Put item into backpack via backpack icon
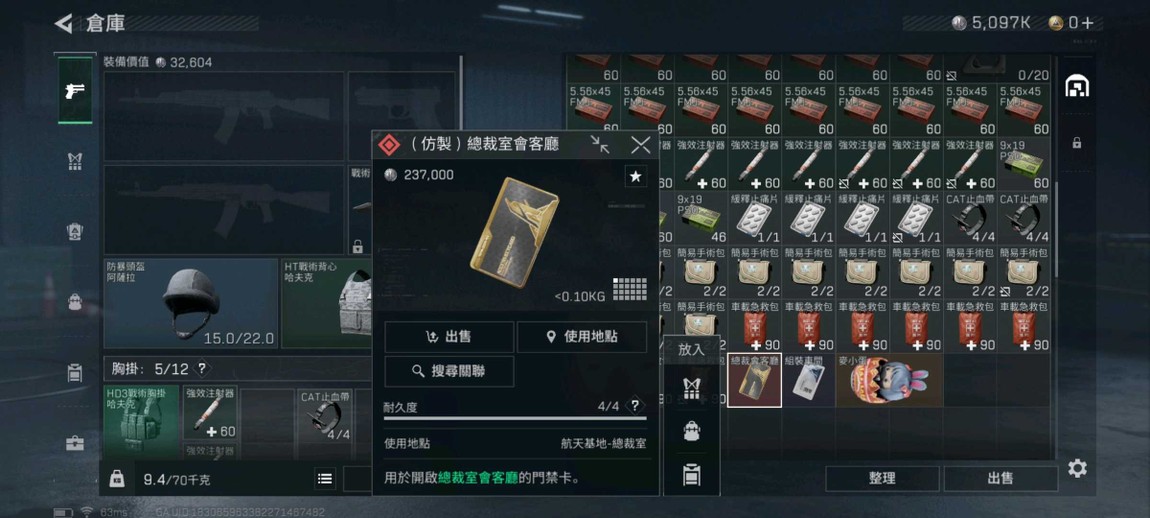This screenshot has width=1150, height=518. point(691,431)
